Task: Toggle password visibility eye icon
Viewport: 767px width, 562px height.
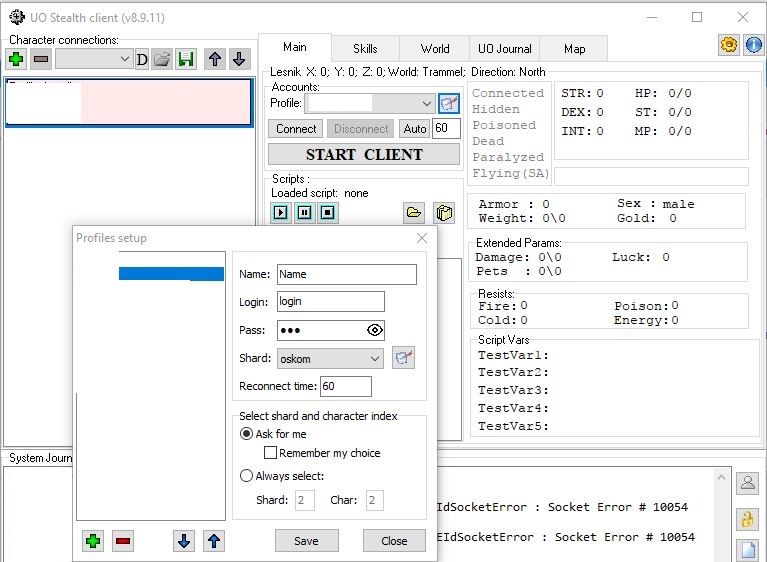Action: click(x=374, y=330)
